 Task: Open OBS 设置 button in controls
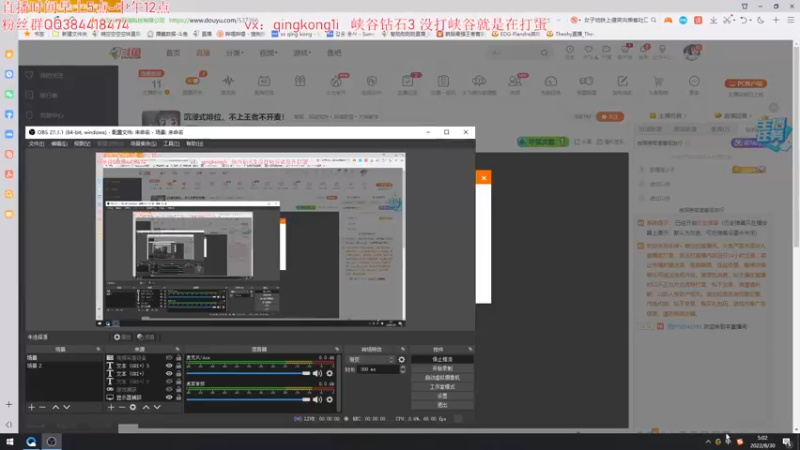tap(442, 396)
